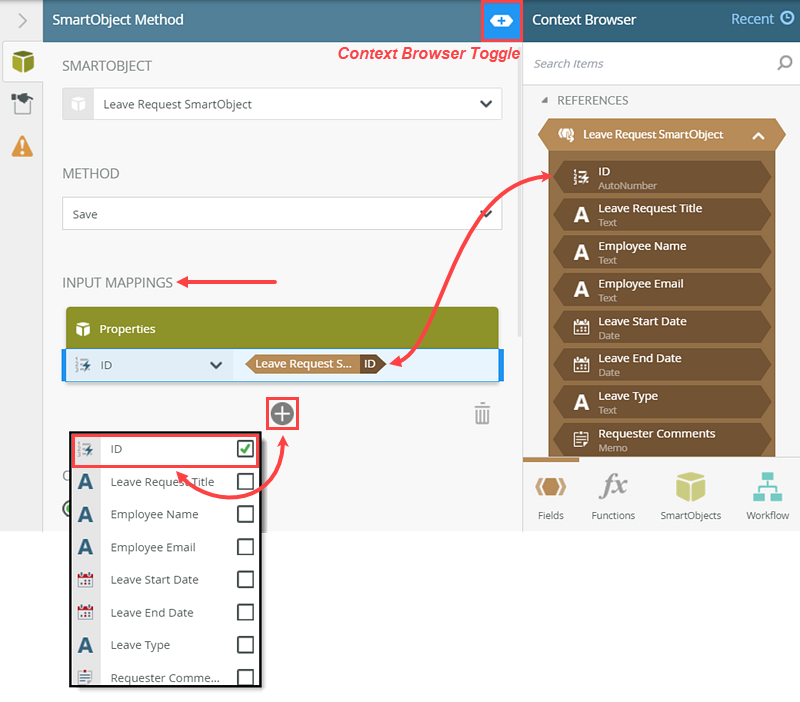Click the Recent link
Viewport: 800px width, 702px height.
pos(752,19)
